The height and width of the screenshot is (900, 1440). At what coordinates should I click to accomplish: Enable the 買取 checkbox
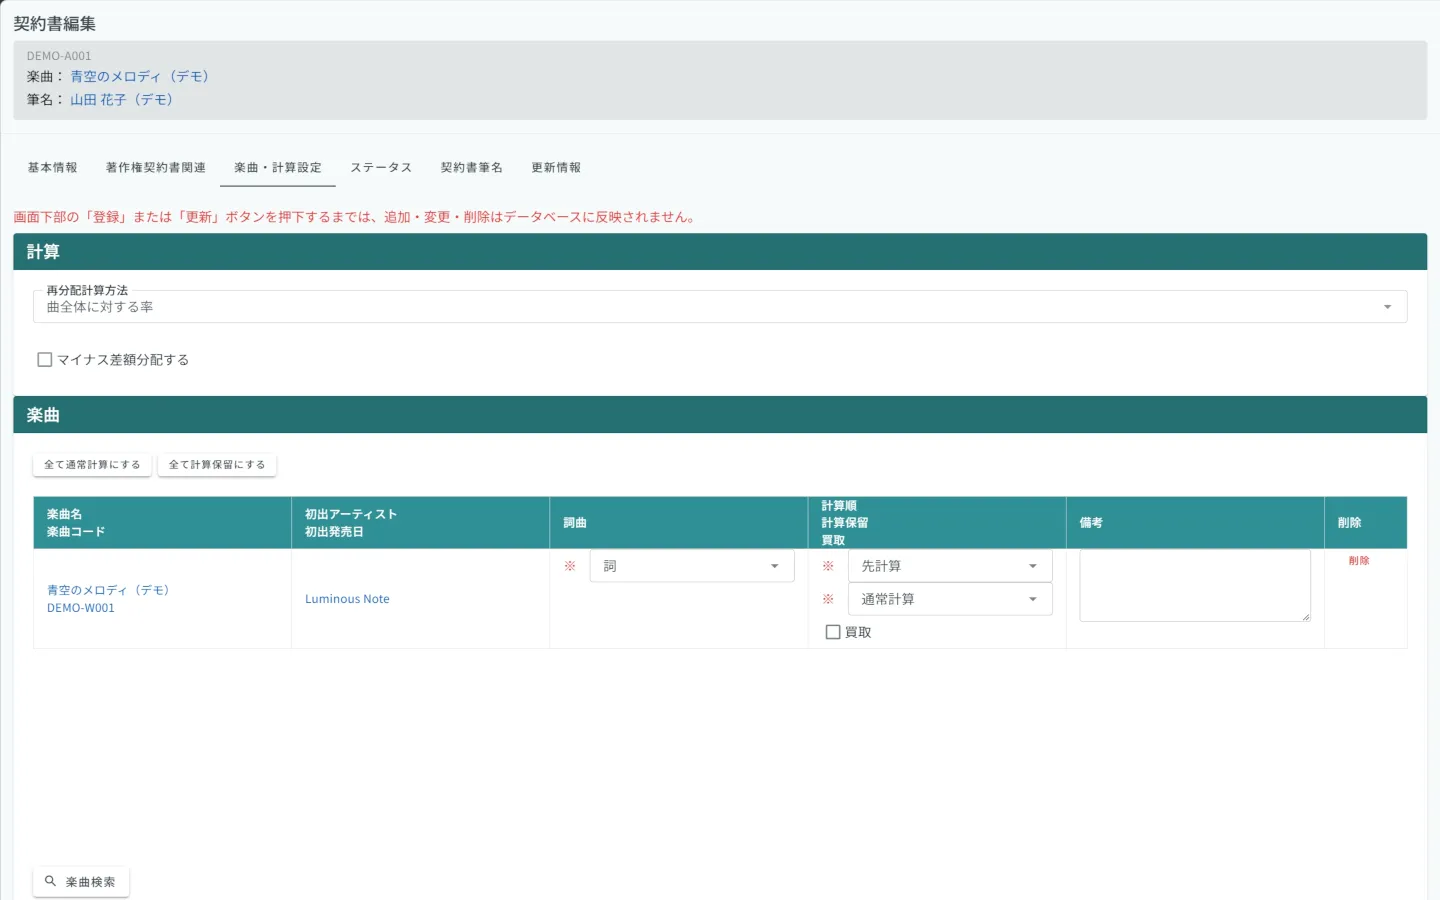pyautogui.click(x=832, y=632)
